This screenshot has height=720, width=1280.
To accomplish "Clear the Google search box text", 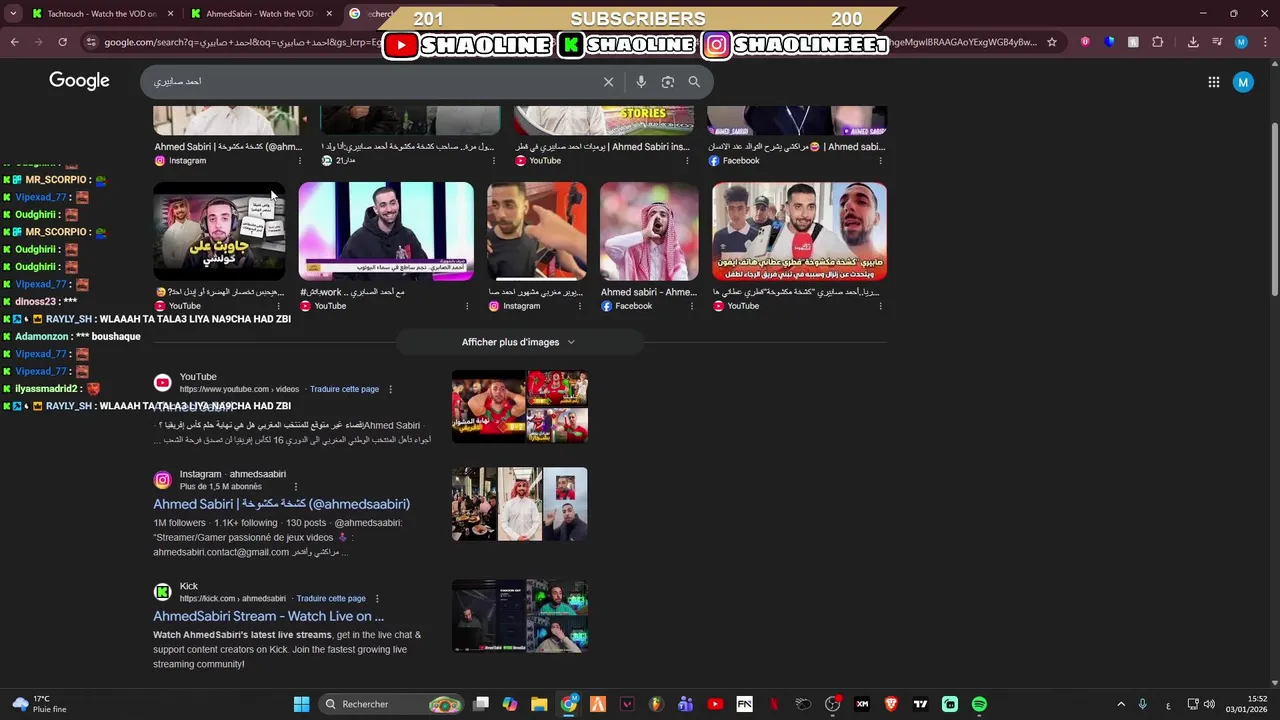I will (x=608, y=82).
